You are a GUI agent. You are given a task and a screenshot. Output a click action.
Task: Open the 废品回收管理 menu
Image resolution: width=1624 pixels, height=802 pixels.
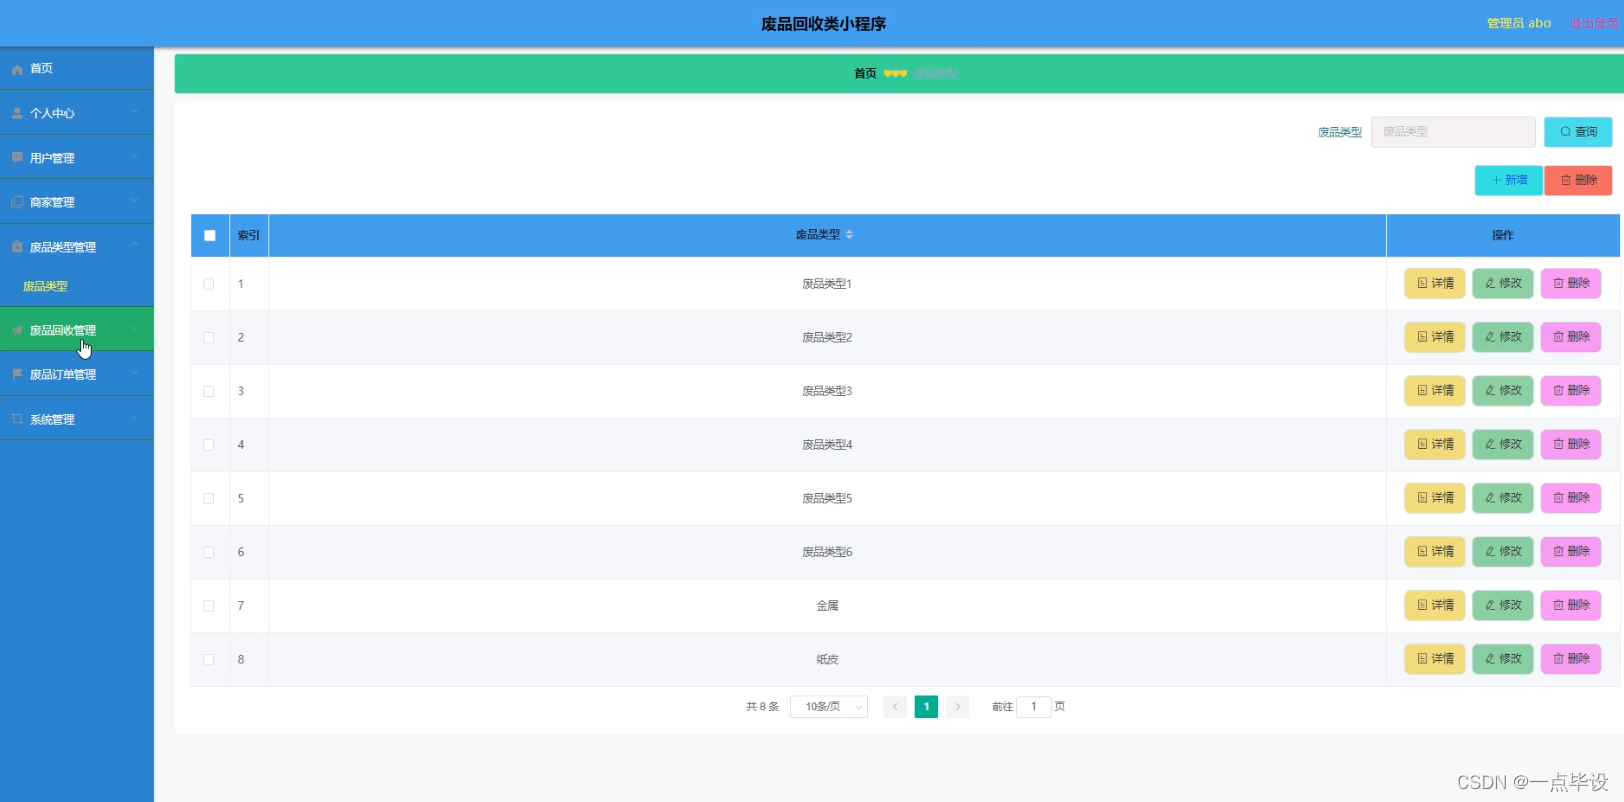77,330
